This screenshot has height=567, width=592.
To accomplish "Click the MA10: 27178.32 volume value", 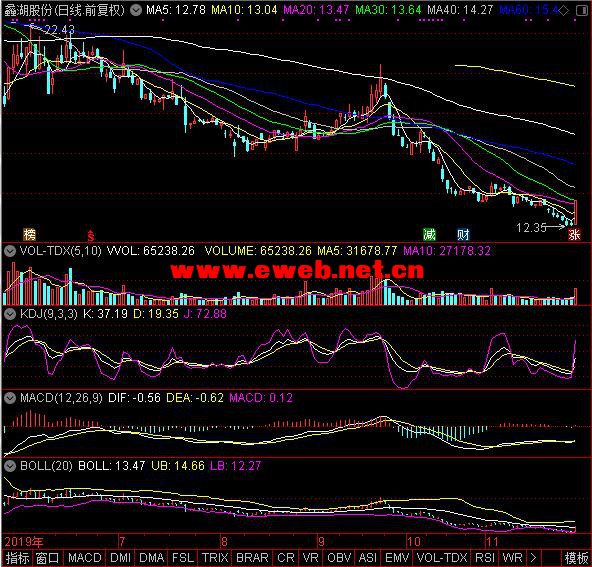I will [x=447, y=251].
